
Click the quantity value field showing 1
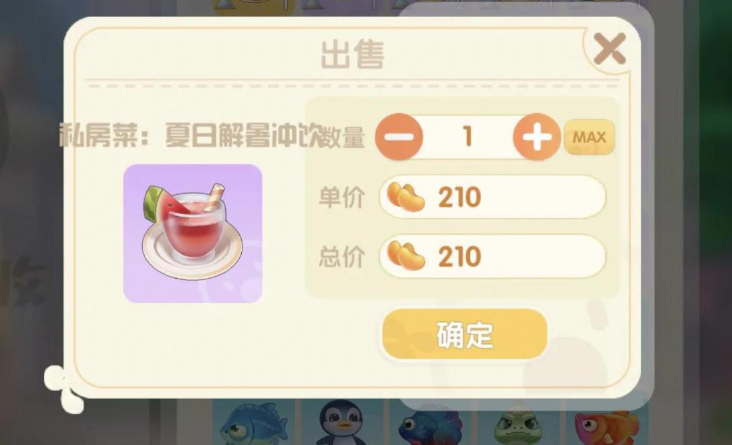tap(468, 137)
